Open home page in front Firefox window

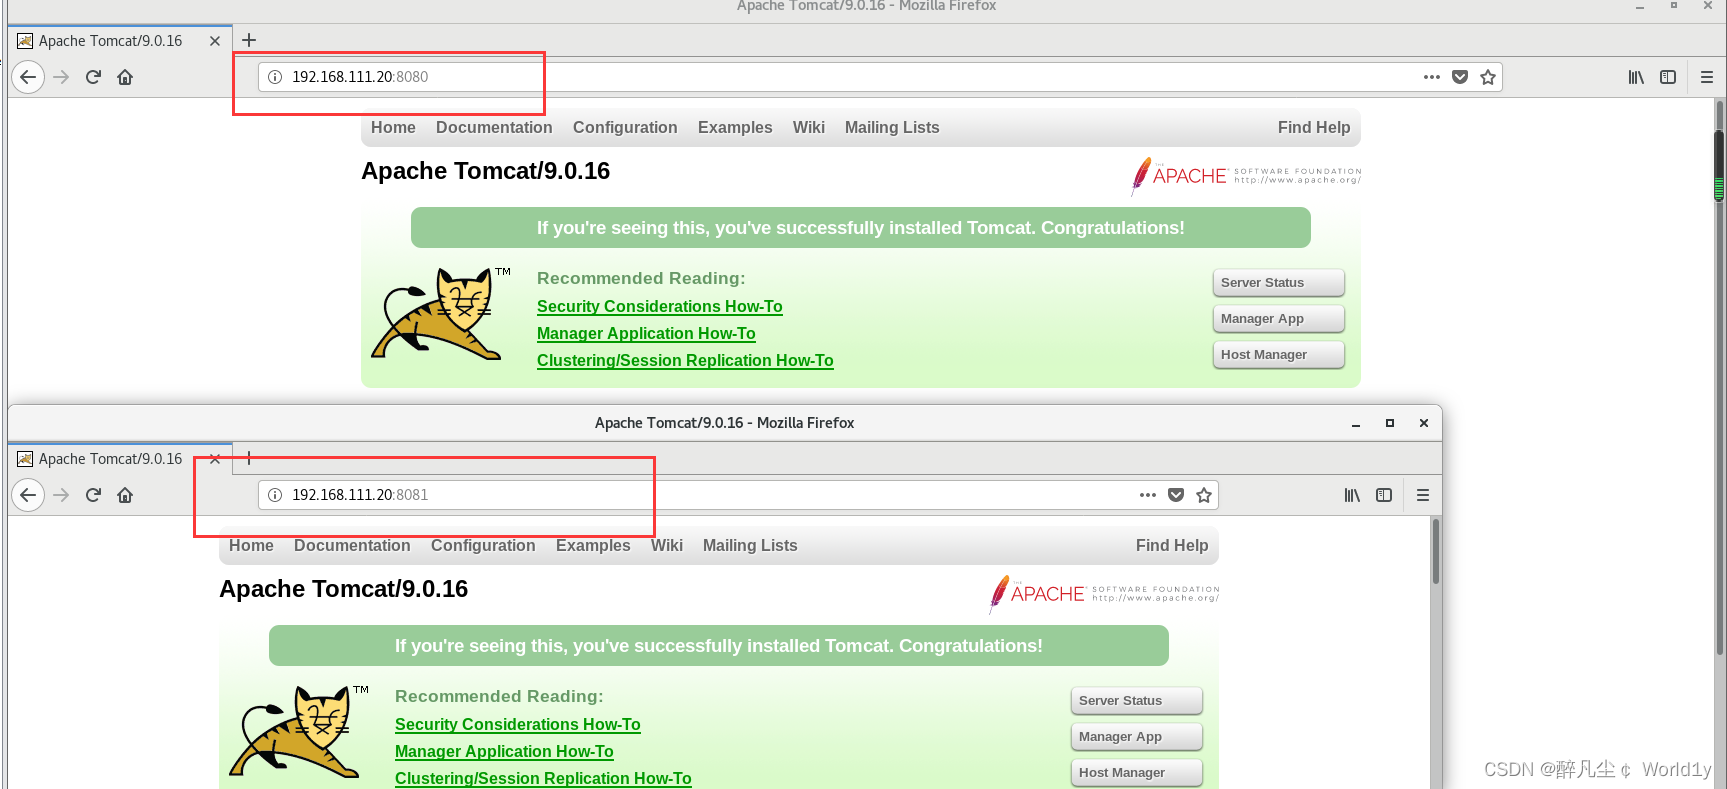(x=125, y=495)
